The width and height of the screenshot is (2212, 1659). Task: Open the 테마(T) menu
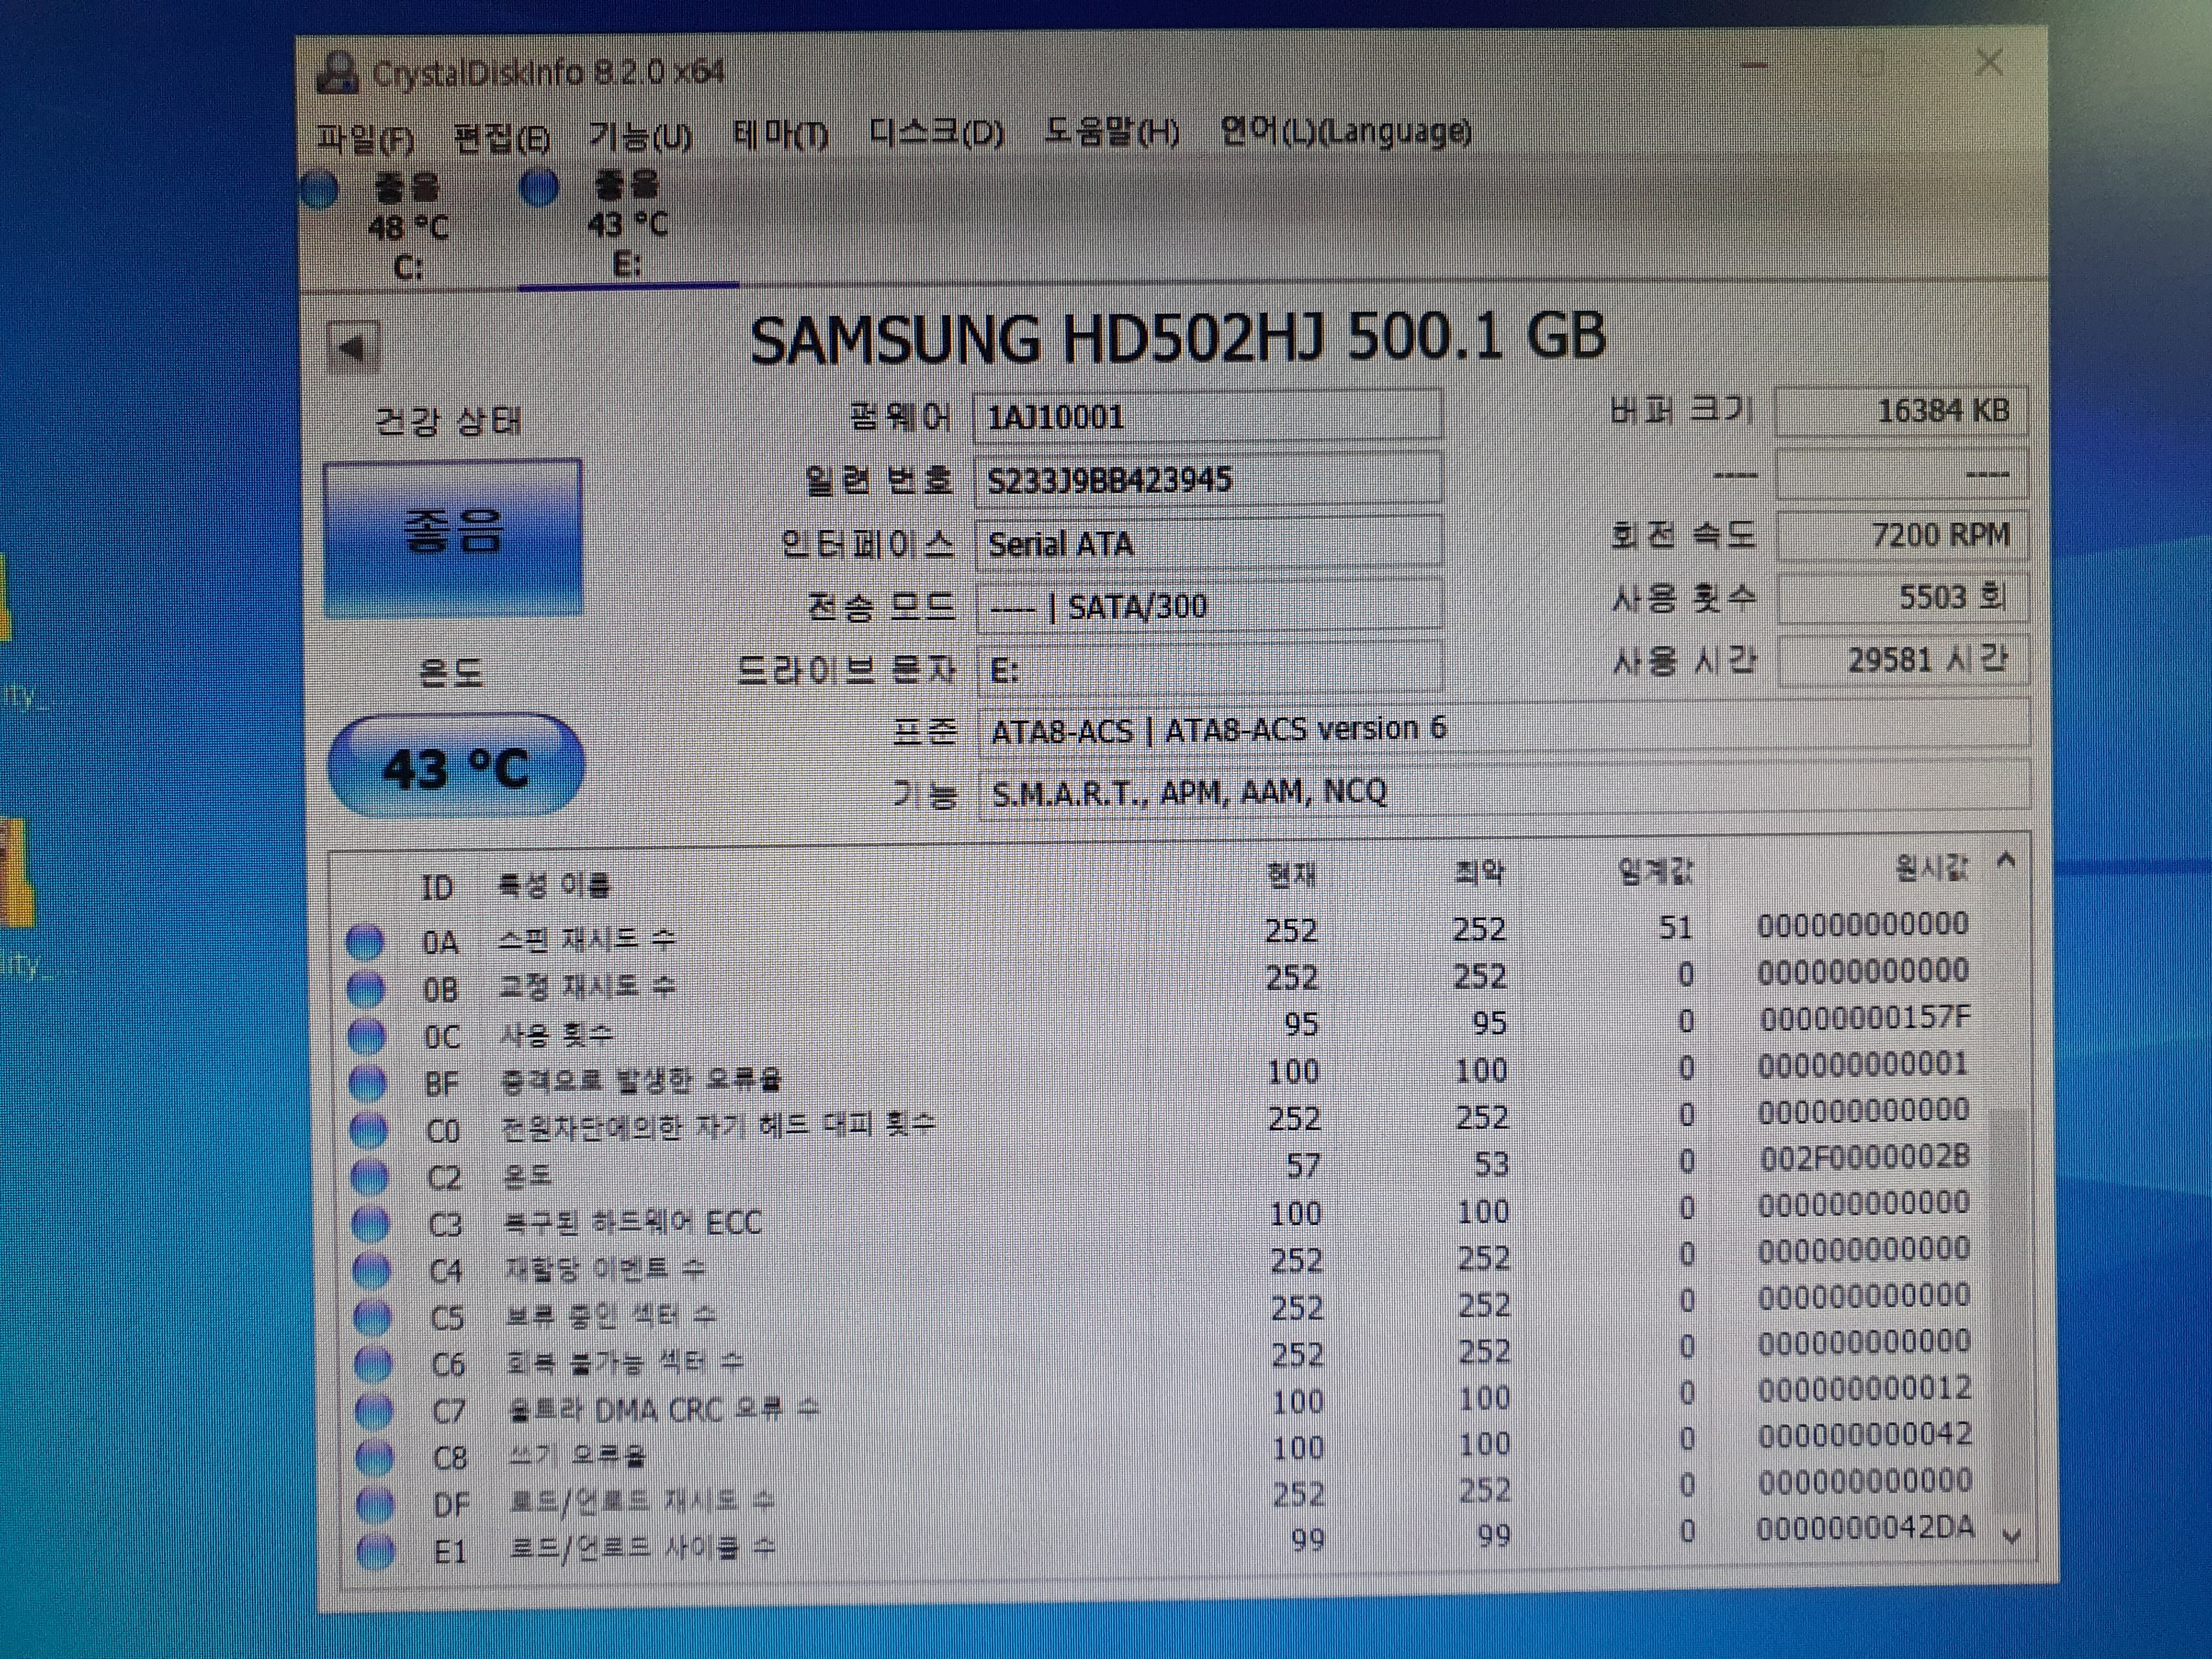[x=781, y=134]
